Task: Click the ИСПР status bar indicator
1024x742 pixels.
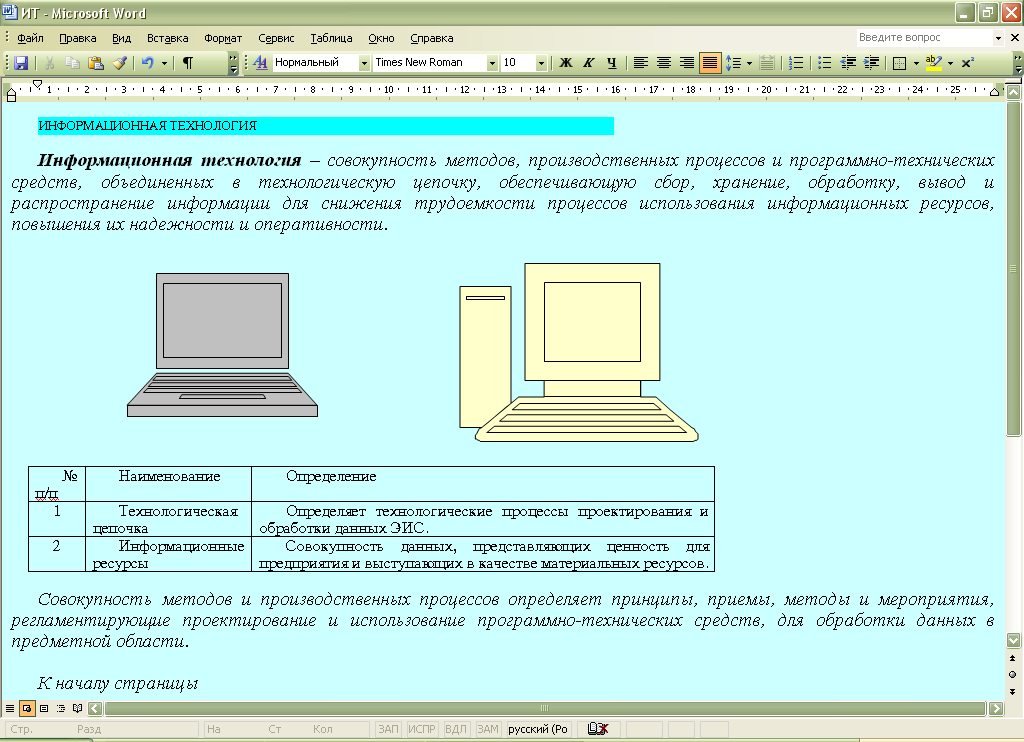Action: pos(421,729)
